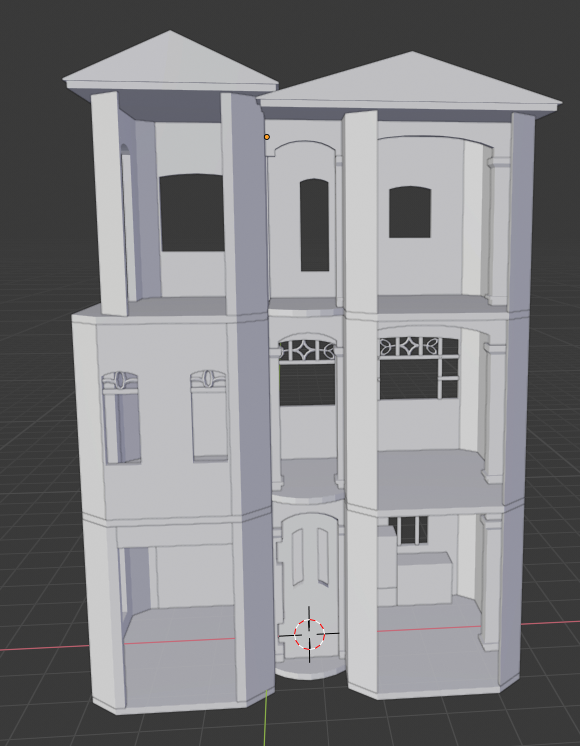Select the right tower's pyramid roof
The width and height of the screenshot is (580, 746).
(x=409, y=83)
